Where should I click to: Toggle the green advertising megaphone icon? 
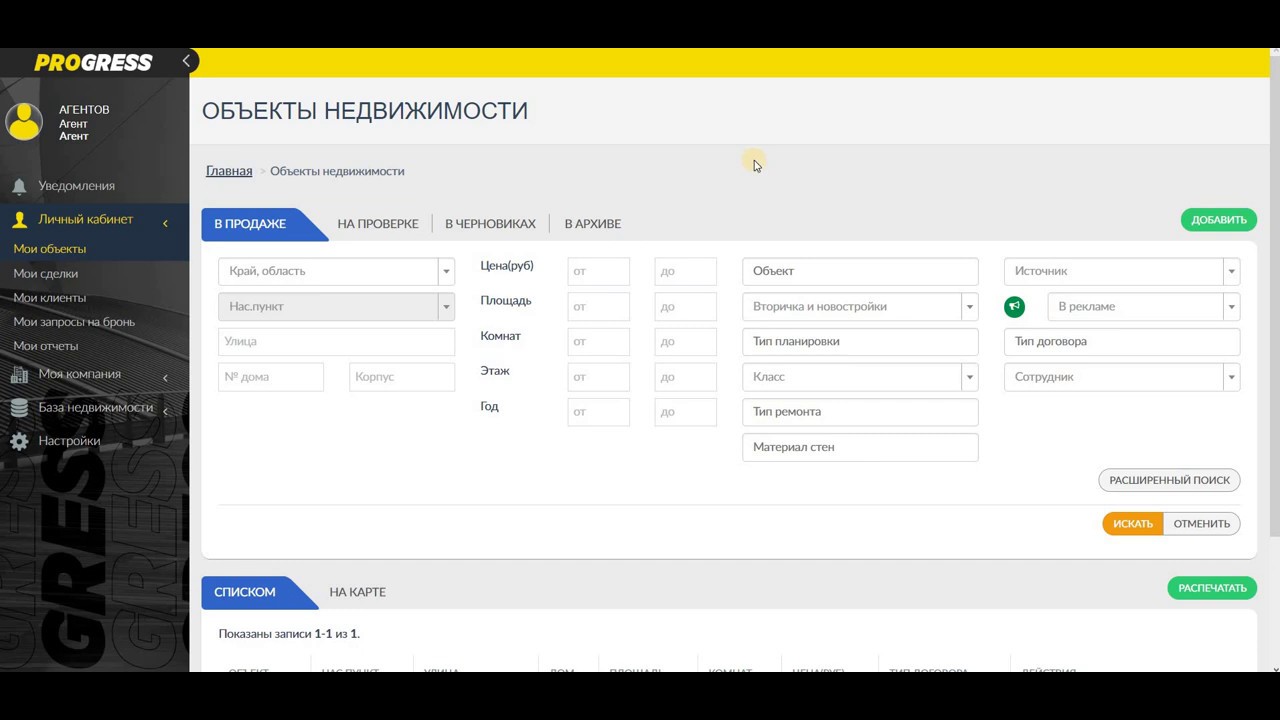[x=1014, y=307]
